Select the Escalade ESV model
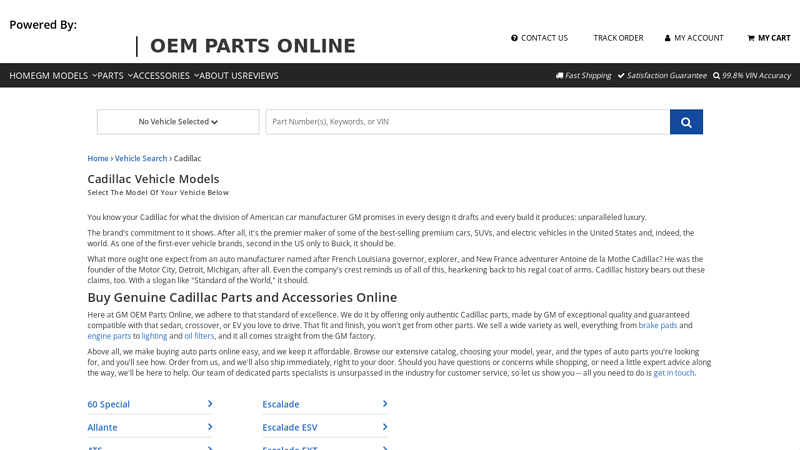The width and height of the screenshot is (800, 450). click(290, 427)
